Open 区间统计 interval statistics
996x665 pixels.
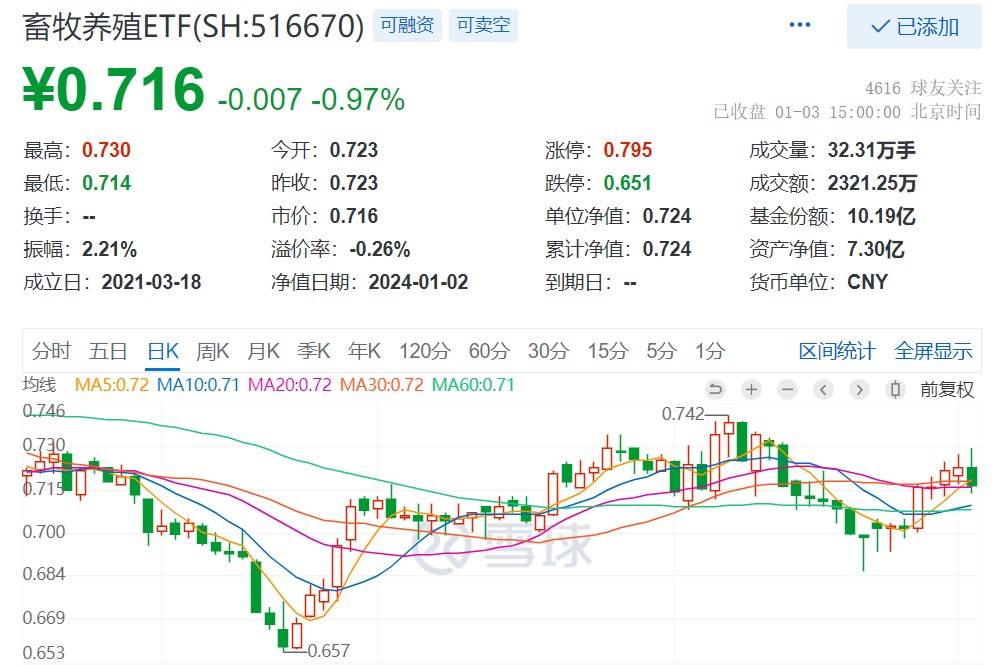tap(839, 351)
